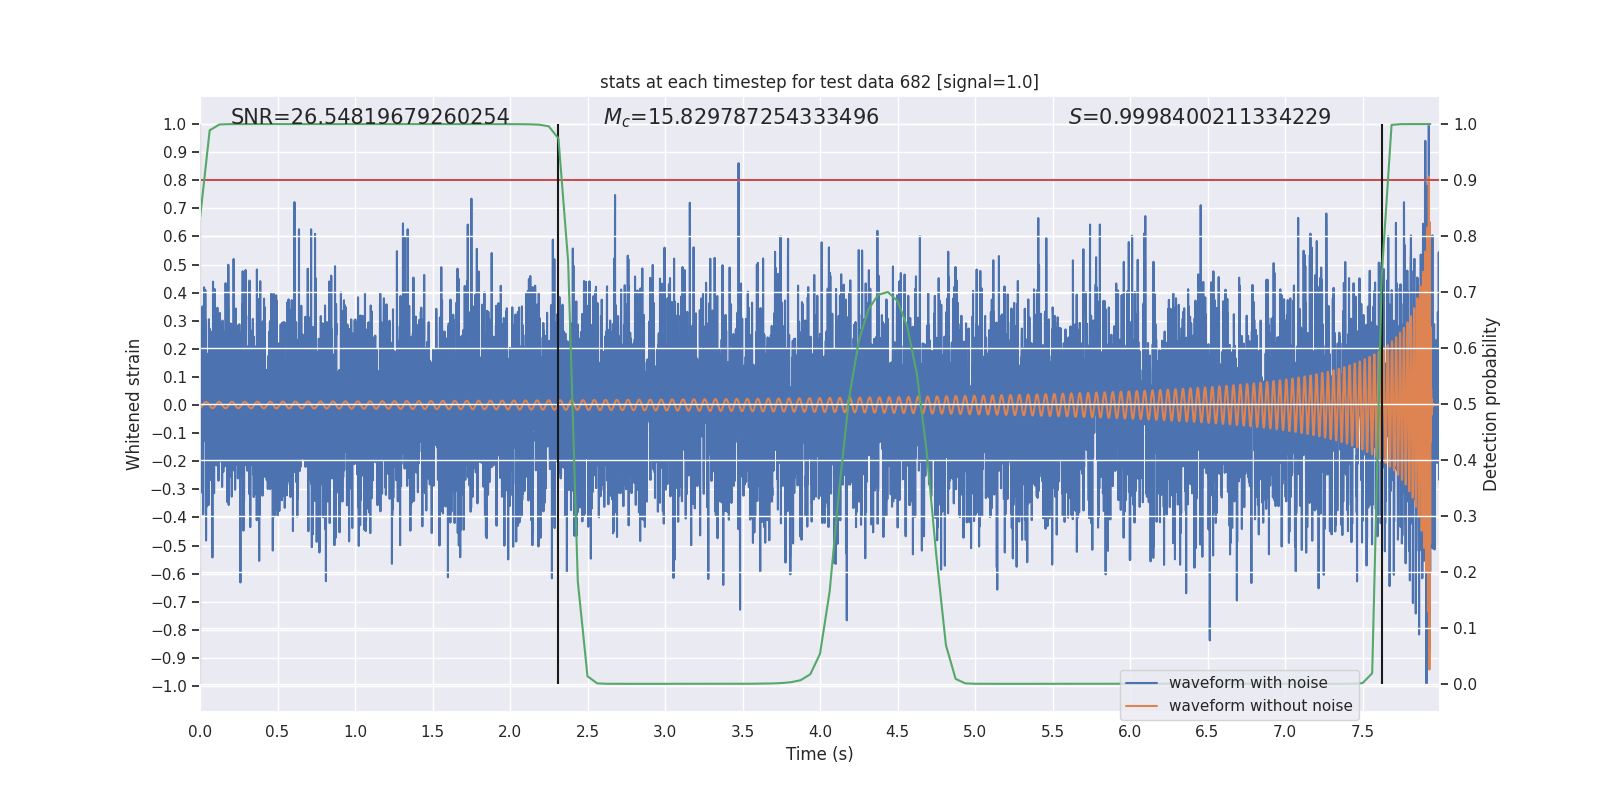This screenshot has height=800, width=1600.
Task: Click time axis tick label 4.0
Action: (x=820, y=731)
